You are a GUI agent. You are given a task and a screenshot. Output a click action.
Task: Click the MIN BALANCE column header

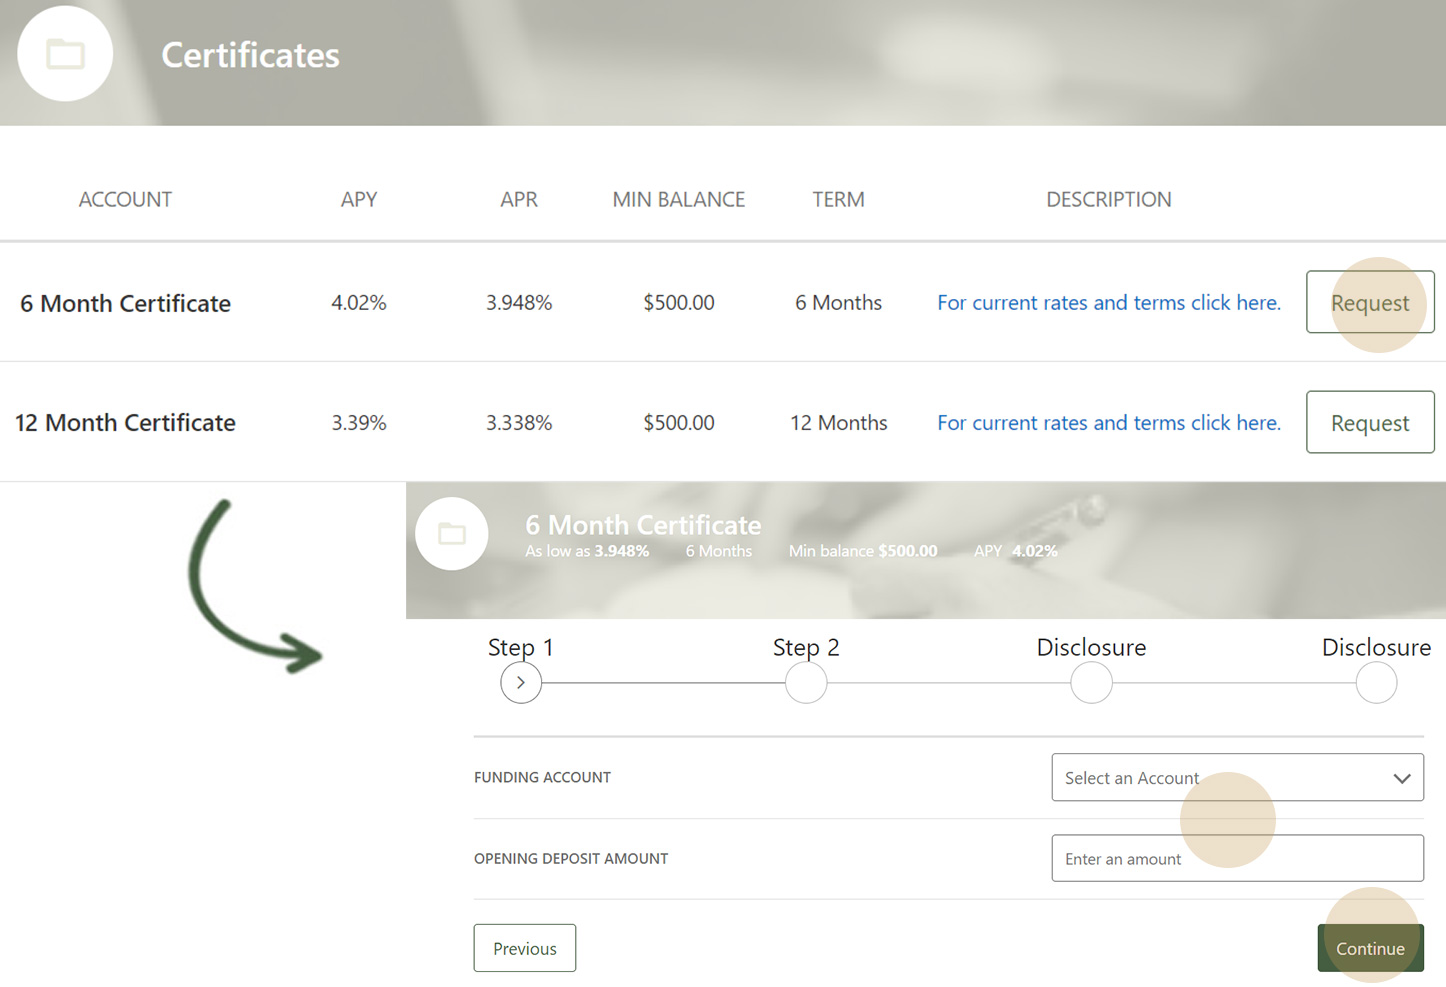(x=679, y=199)
